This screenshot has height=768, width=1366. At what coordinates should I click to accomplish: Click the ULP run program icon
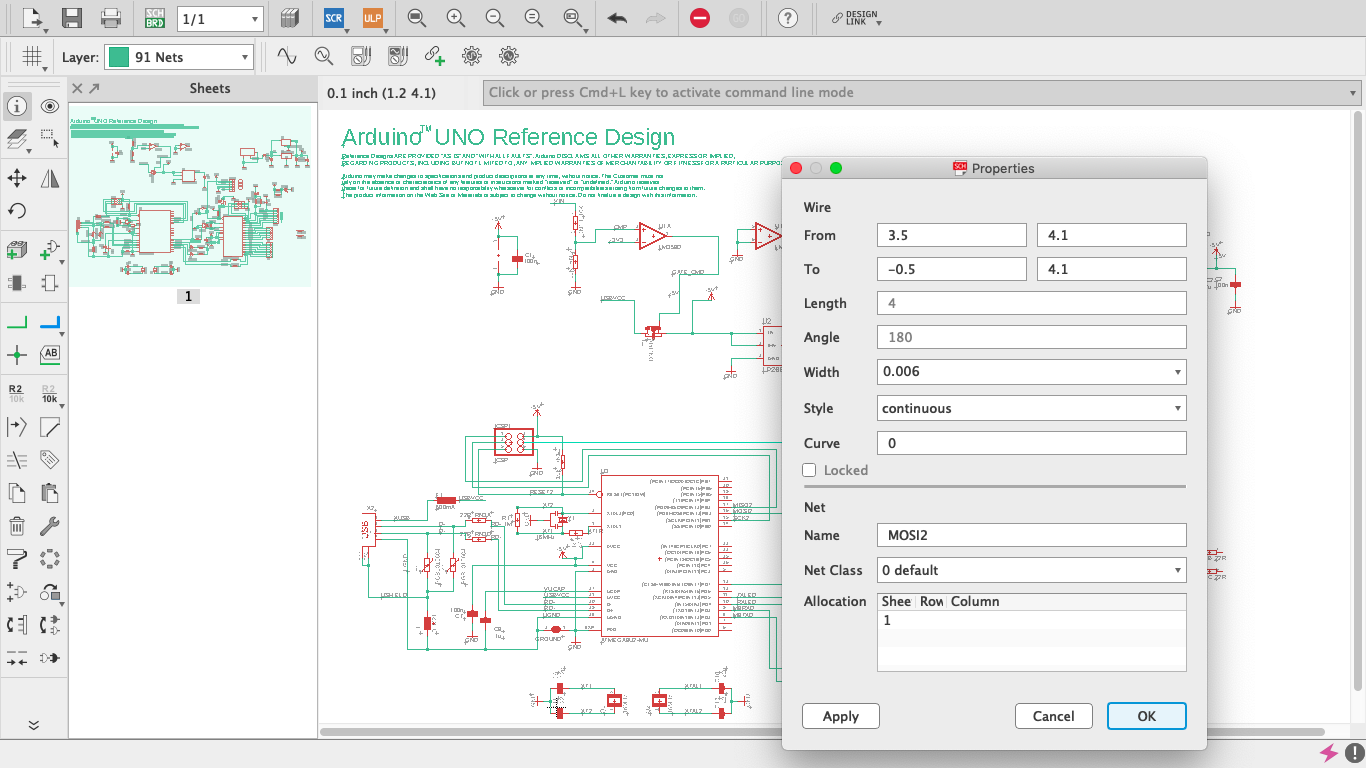pyautogui.click(x=373, y=18)
